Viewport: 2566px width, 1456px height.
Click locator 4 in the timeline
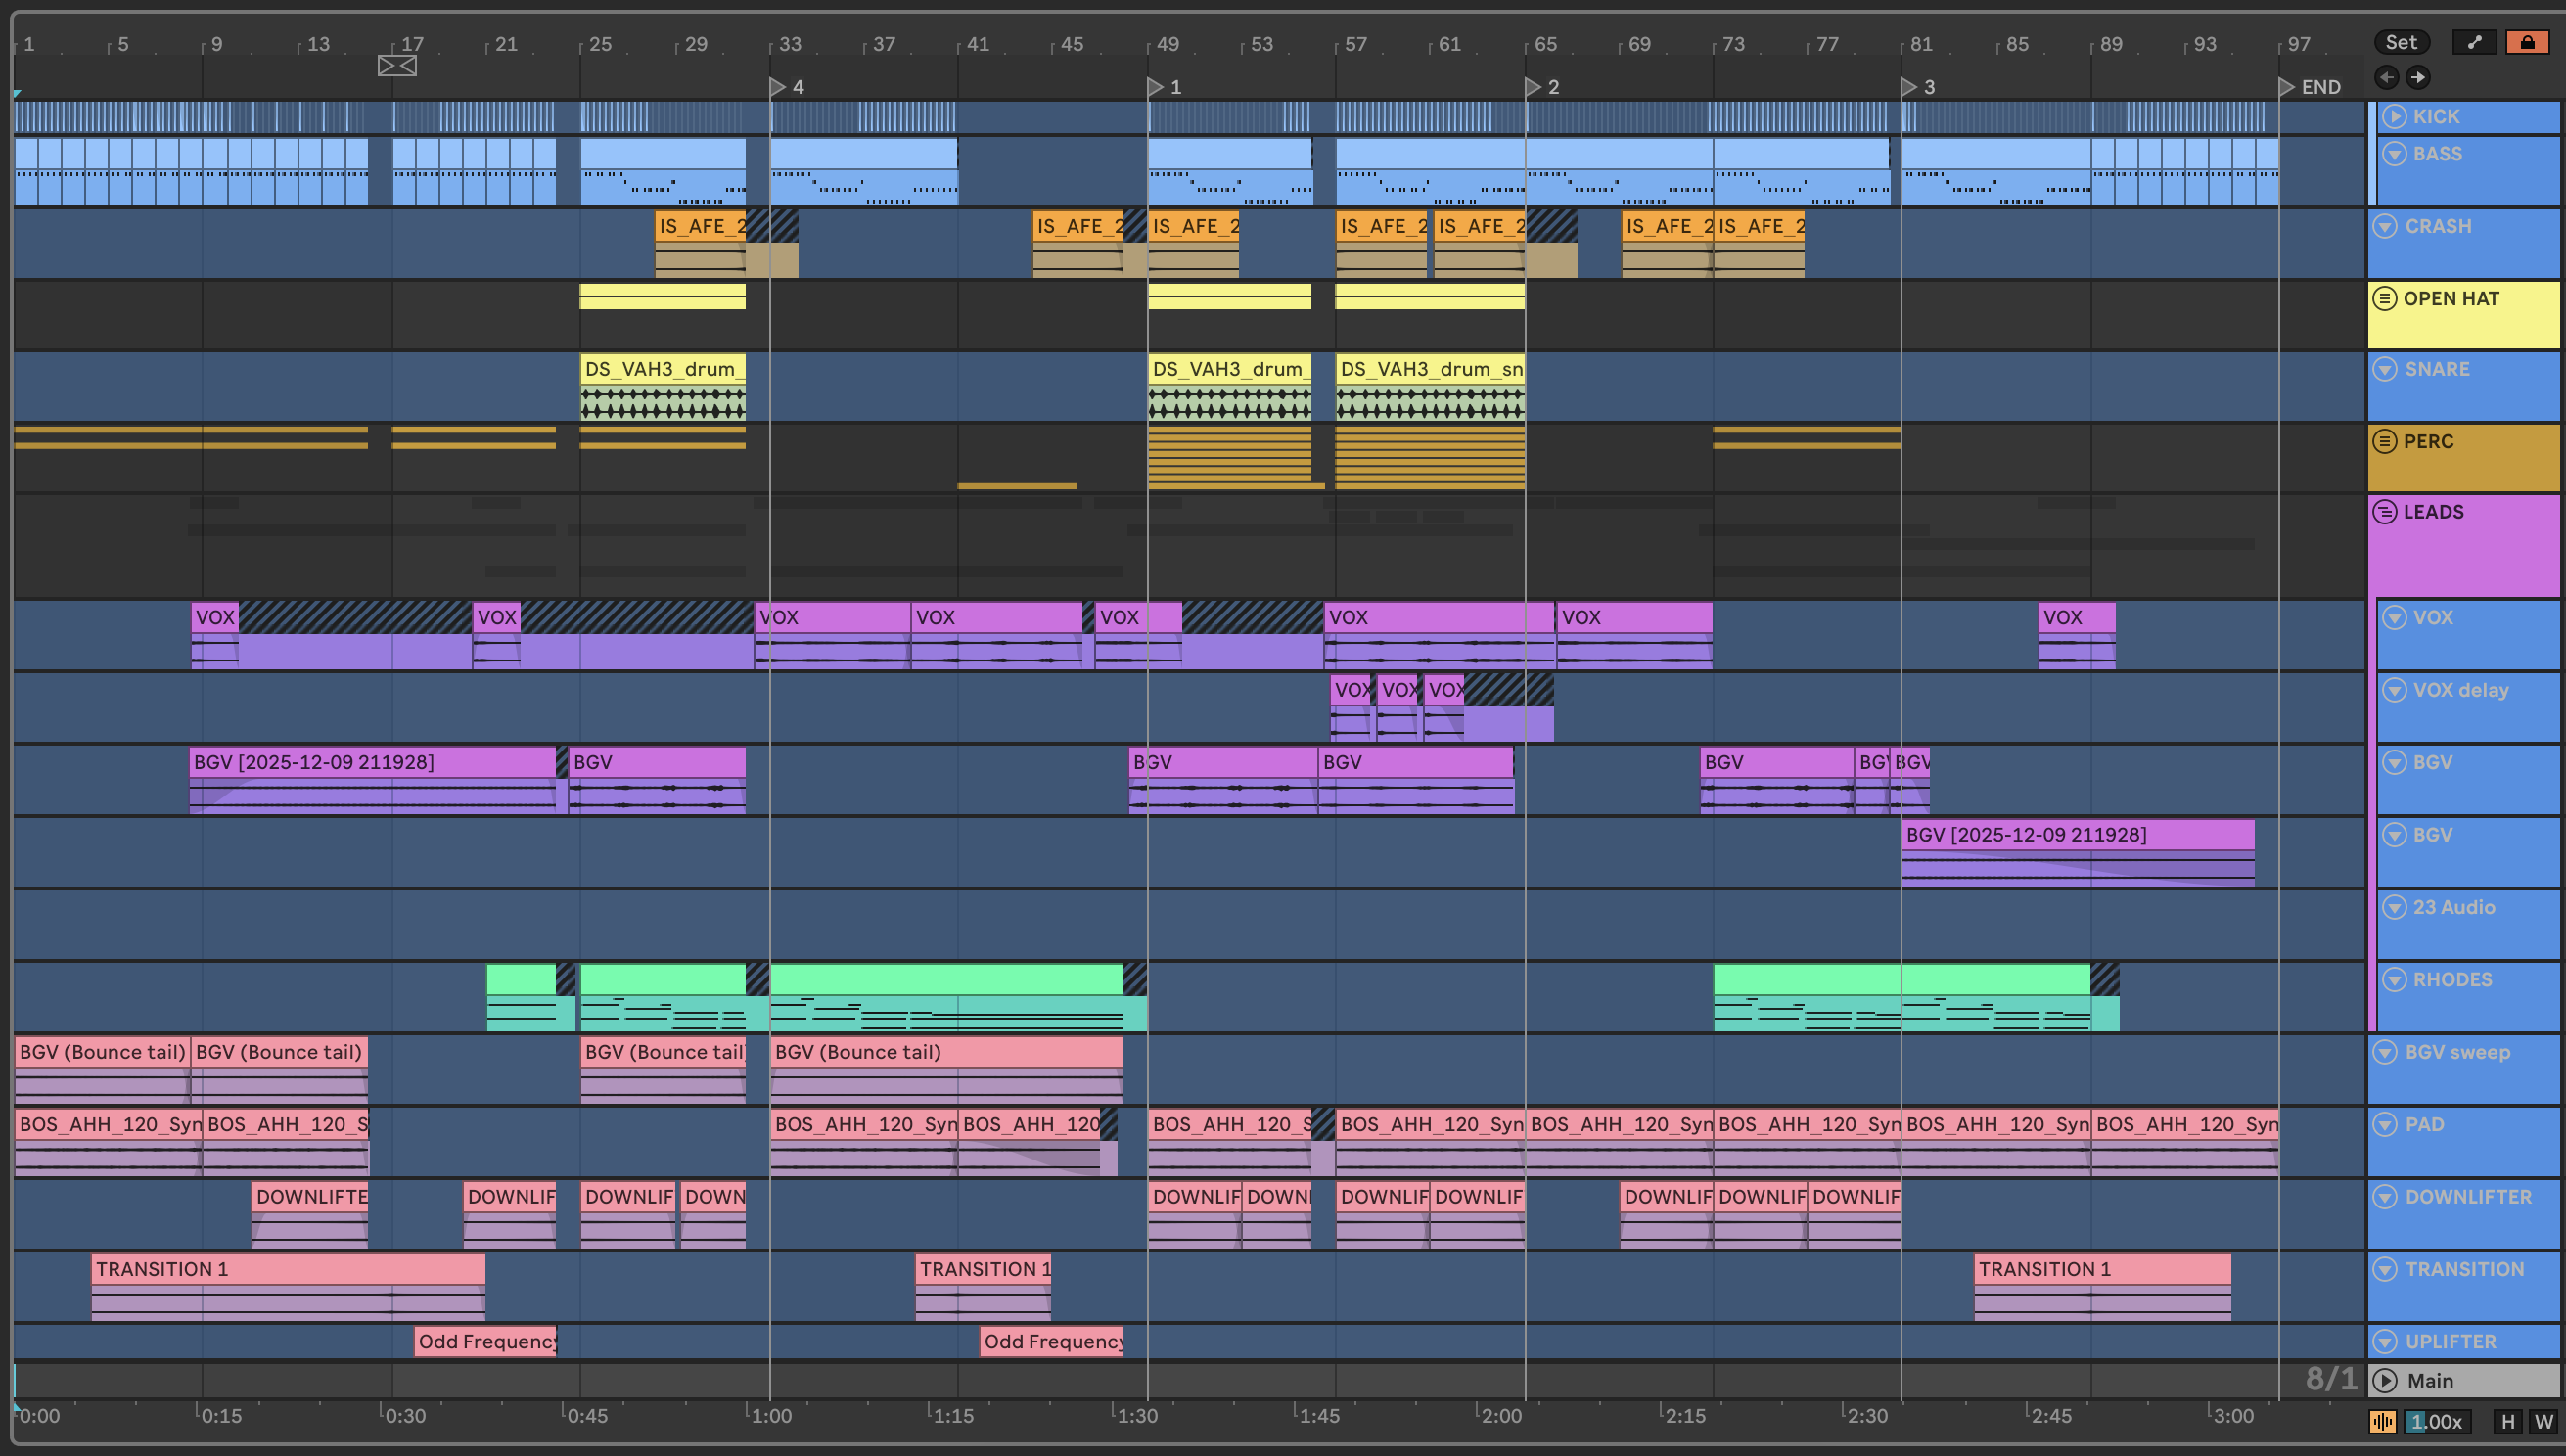coord(777,87)
